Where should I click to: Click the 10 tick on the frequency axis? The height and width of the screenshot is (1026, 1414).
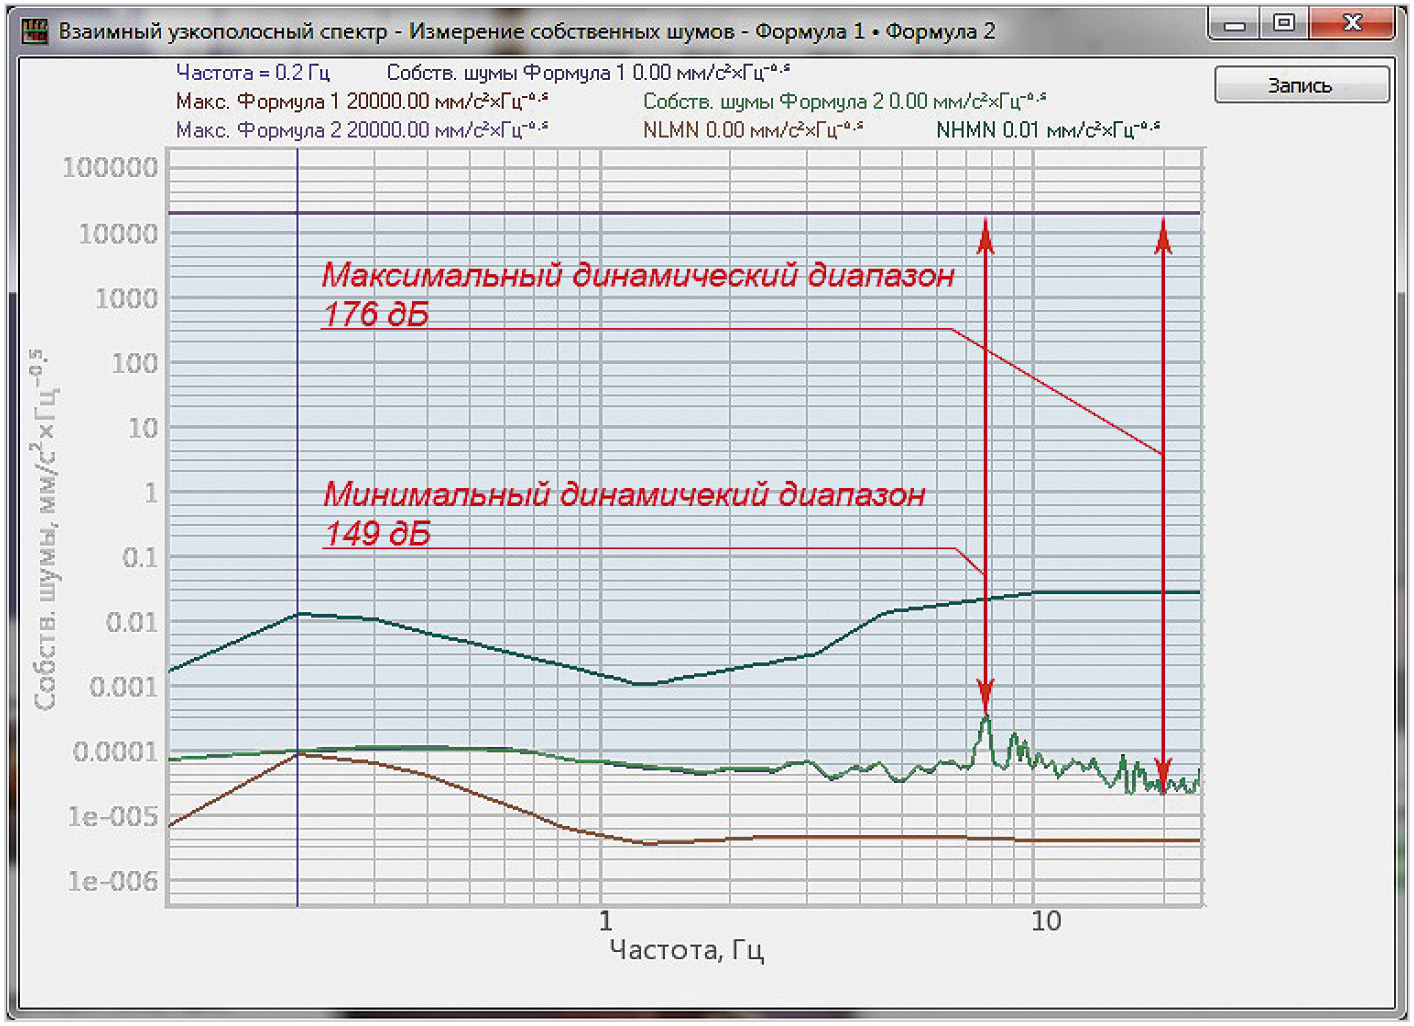1045,922
